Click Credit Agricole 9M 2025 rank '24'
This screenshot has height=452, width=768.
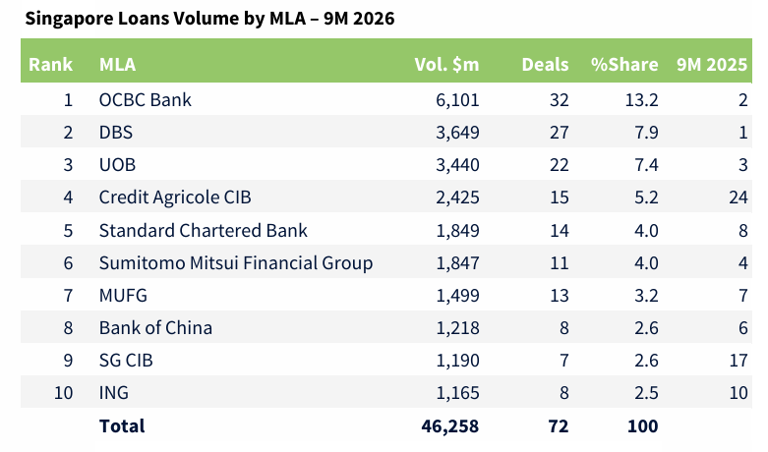[x=738, y=197]
